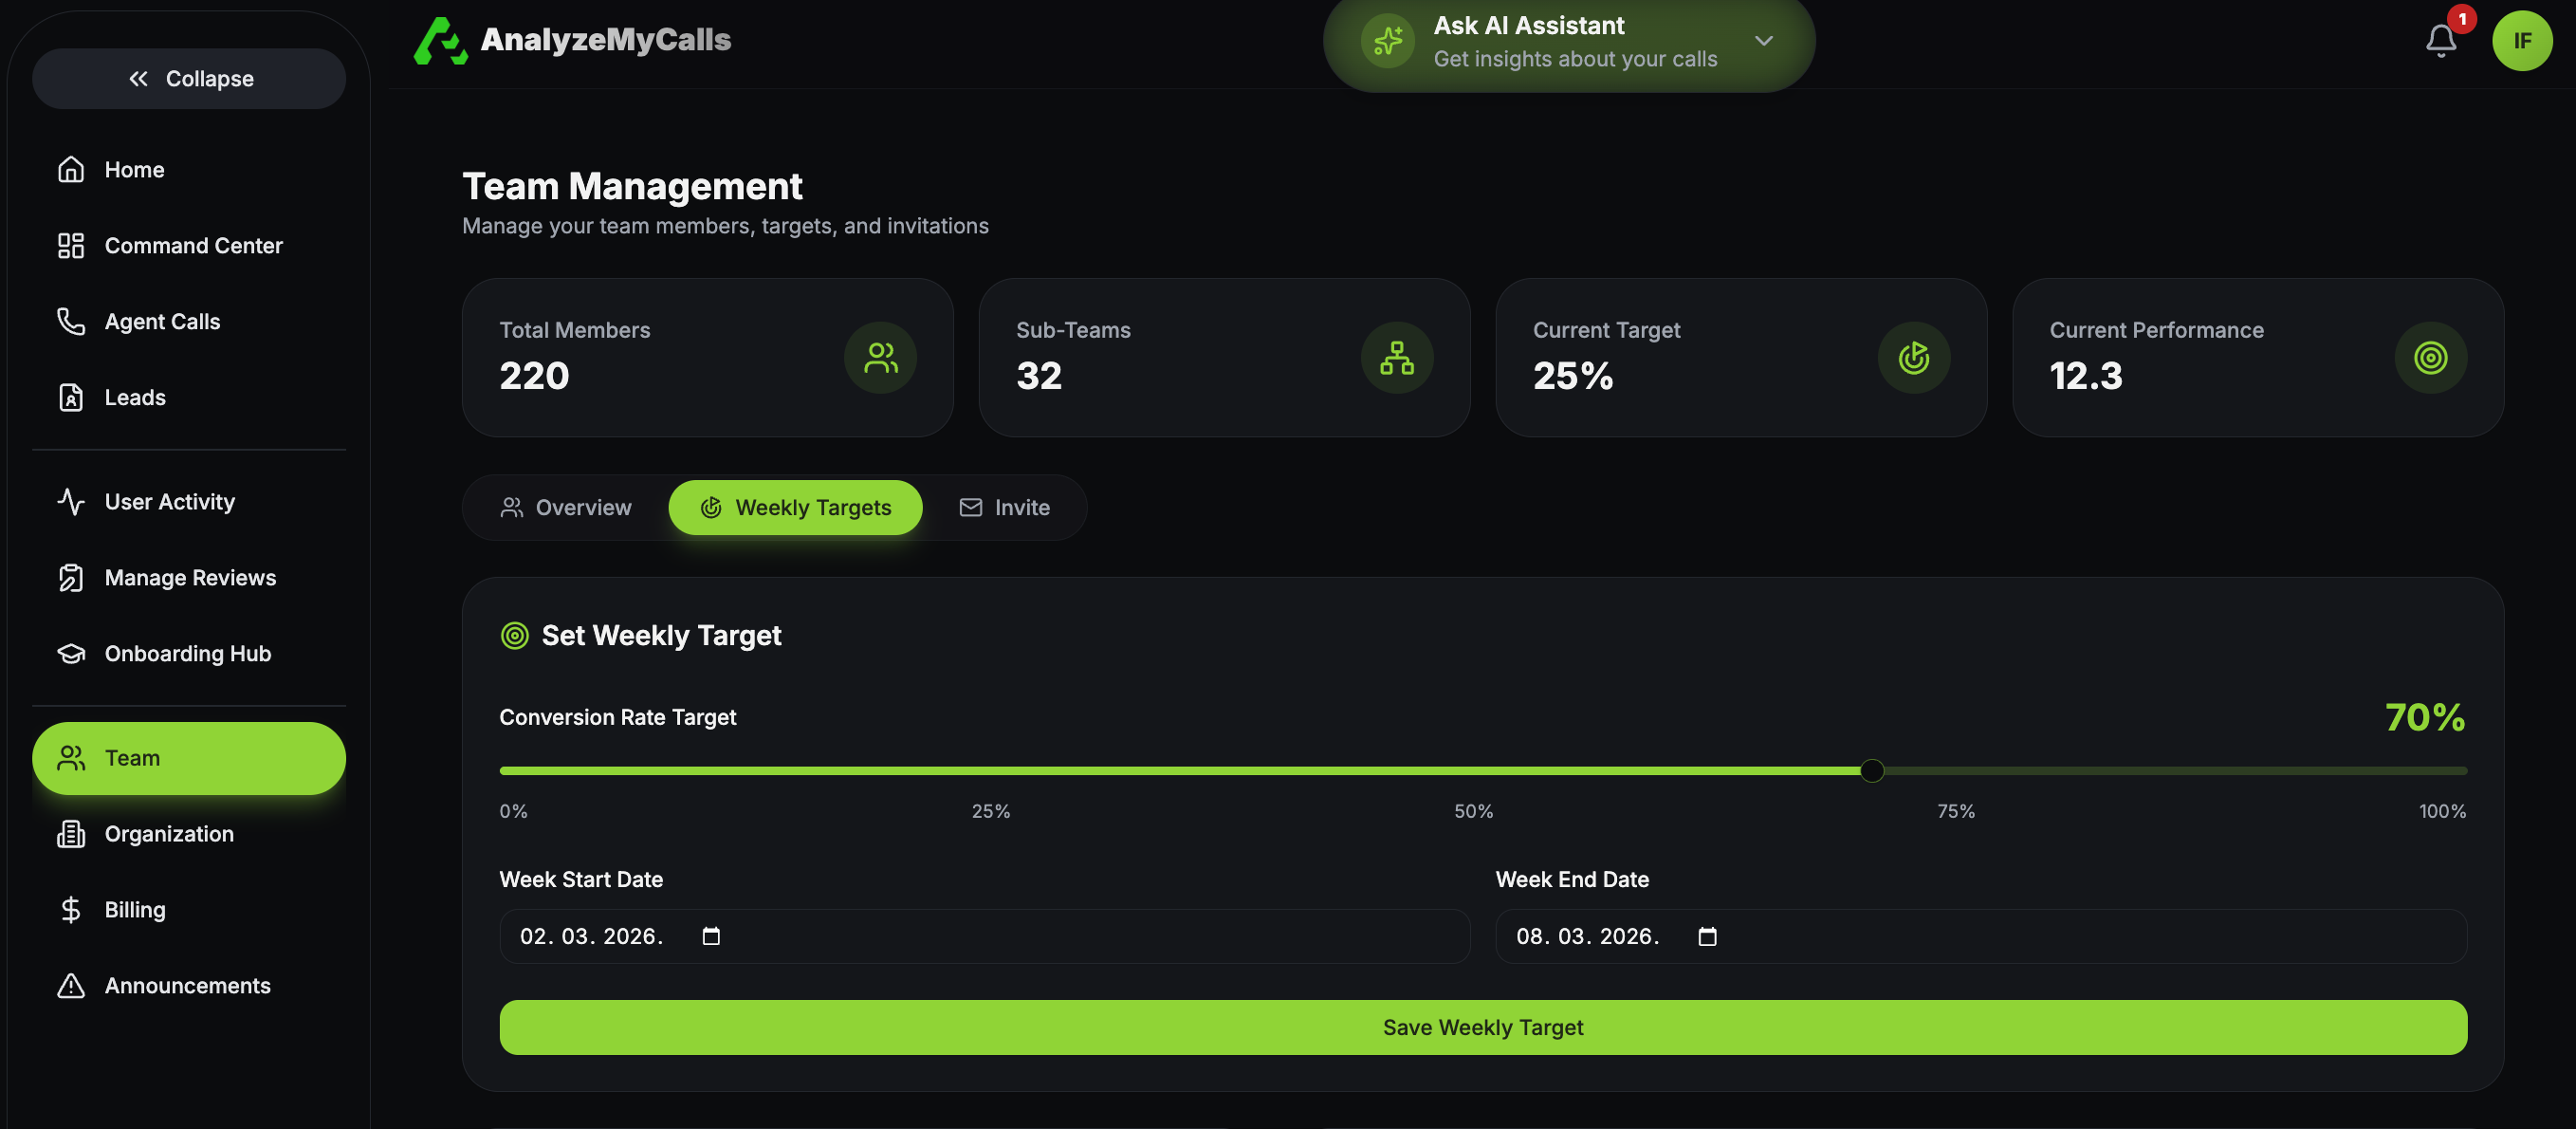Click the AI Assistant sparkle icon
The height and width of the screenshot is (1129, 2576).
[x=1387, y=41]
